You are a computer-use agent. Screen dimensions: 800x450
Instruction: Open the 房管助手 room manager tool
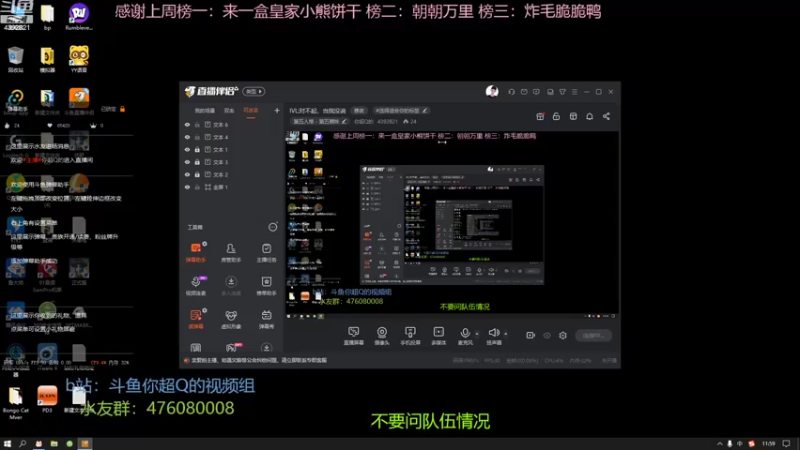coord(231,252)
